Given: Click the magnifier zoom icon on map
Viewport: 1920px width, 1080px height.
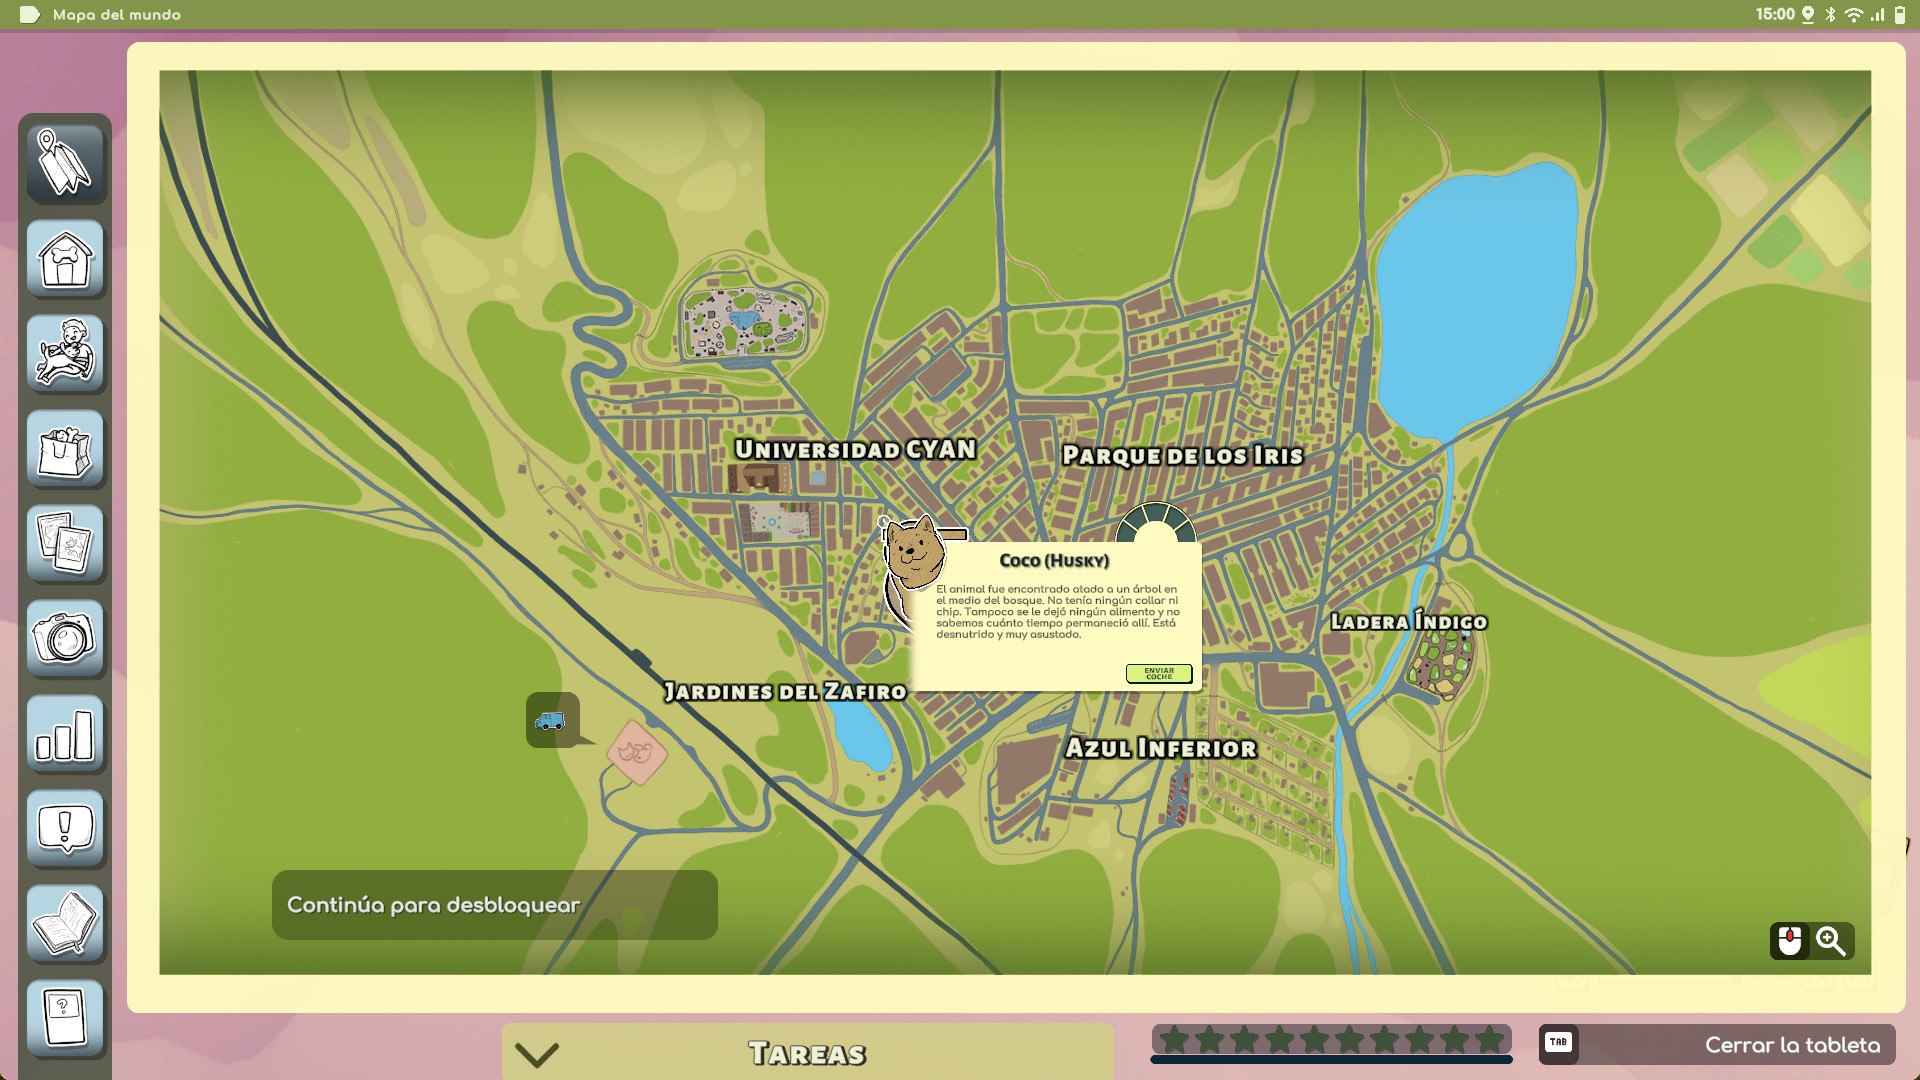Looking at the screenshot, I should [1831, 941].
